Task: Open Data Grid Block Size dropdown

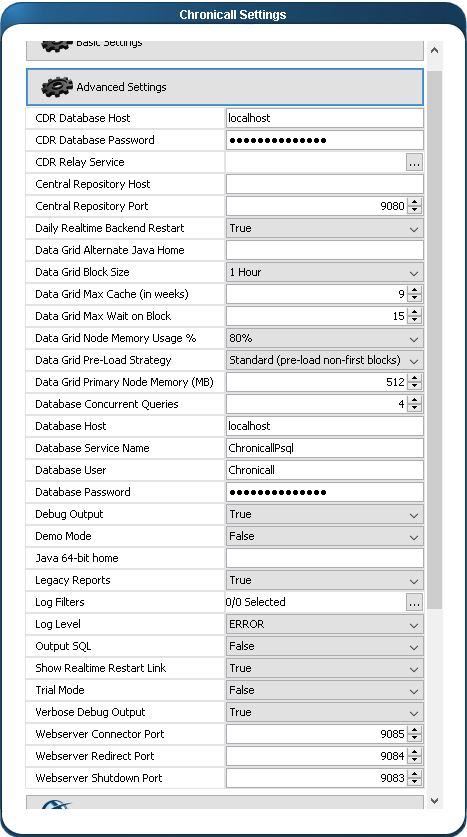Action: pyautogui.click(x=324, y=272)
